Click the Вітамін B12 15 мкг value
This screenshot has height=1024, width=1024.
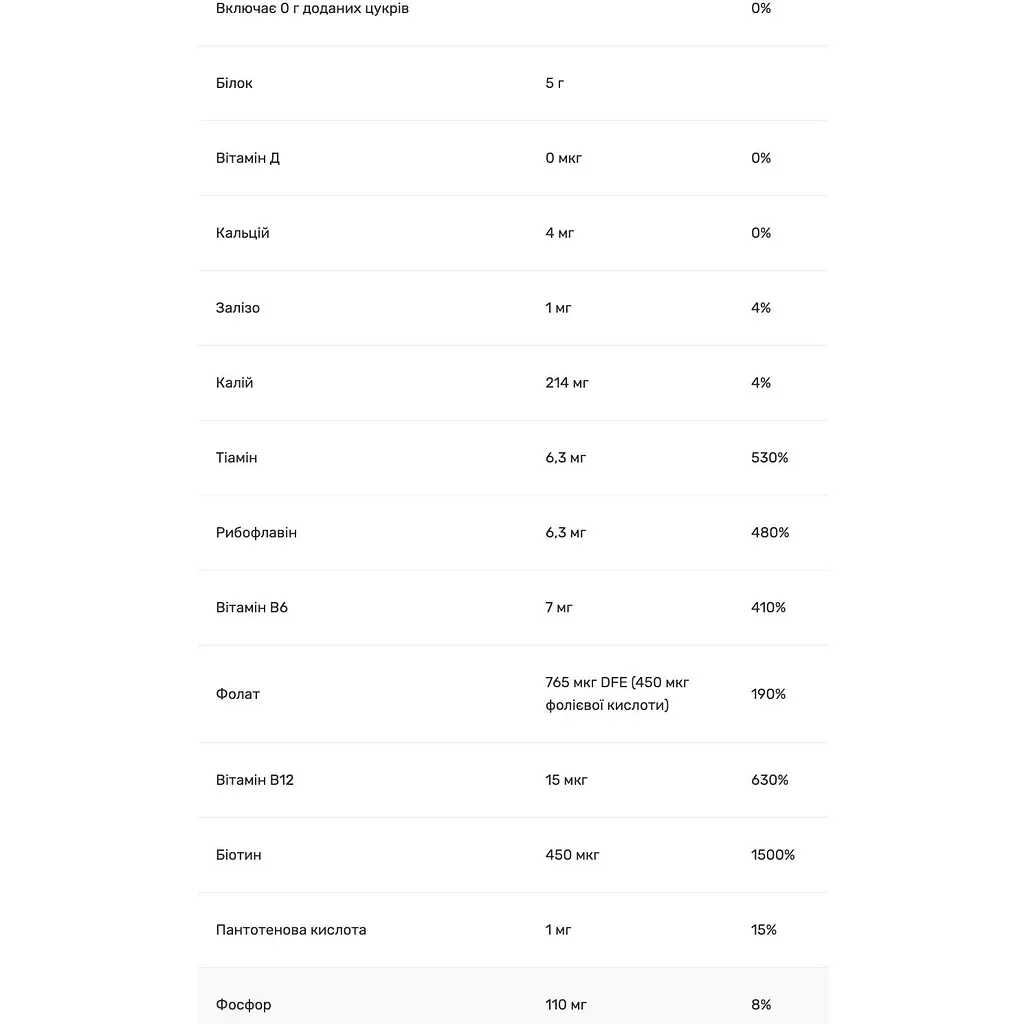coord(566,780)
